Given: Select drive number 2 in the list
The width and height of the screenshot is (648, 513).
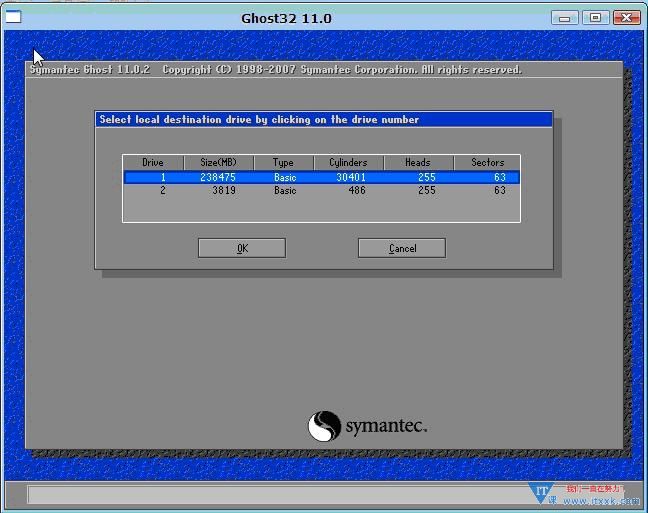Looking at the screenshot, I should (163, 190).
